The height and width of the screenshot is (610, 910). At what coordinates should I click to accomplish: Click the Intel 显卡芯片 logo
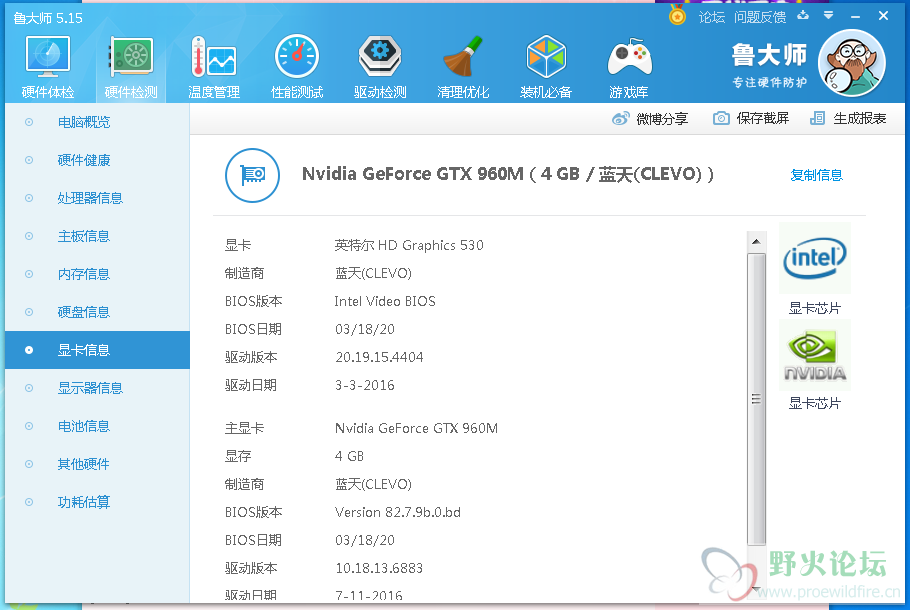coord(815,258)
